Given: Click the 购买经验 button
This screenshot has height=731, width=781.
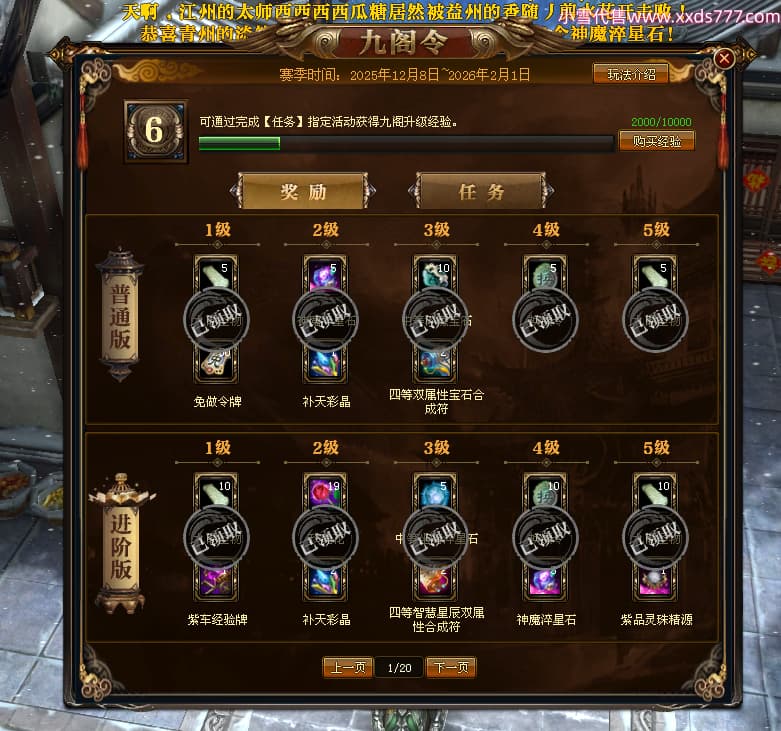Looking at the screenshot, I should click(656, 141).
